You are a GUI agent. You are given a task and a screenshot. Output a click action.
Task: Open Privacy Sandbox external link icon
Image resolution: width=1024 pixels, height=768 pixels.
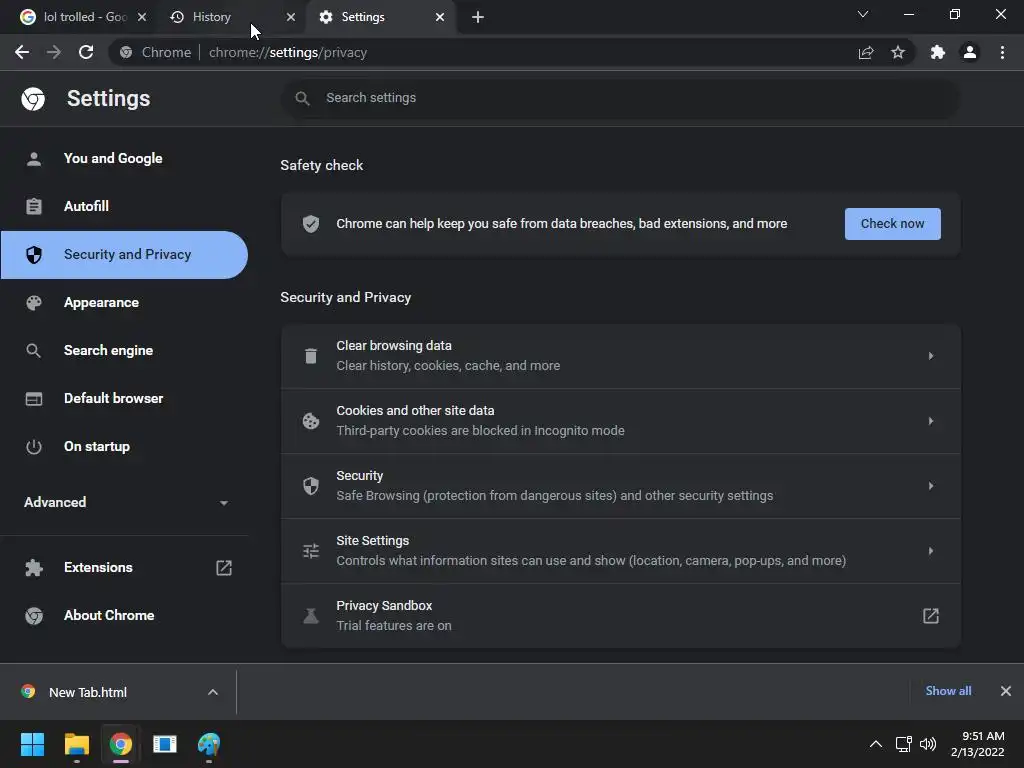pyautogui.click(x=931, y=616)
